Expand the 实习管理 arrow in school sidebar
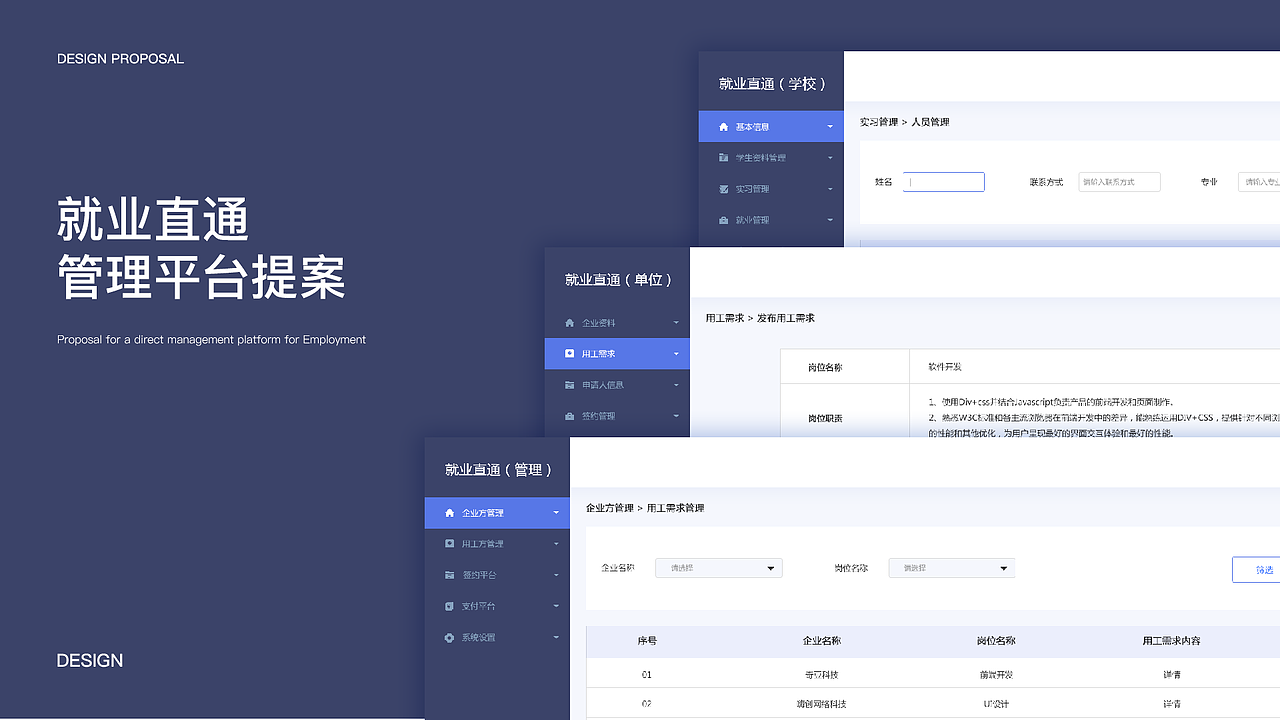 (830, 189)
